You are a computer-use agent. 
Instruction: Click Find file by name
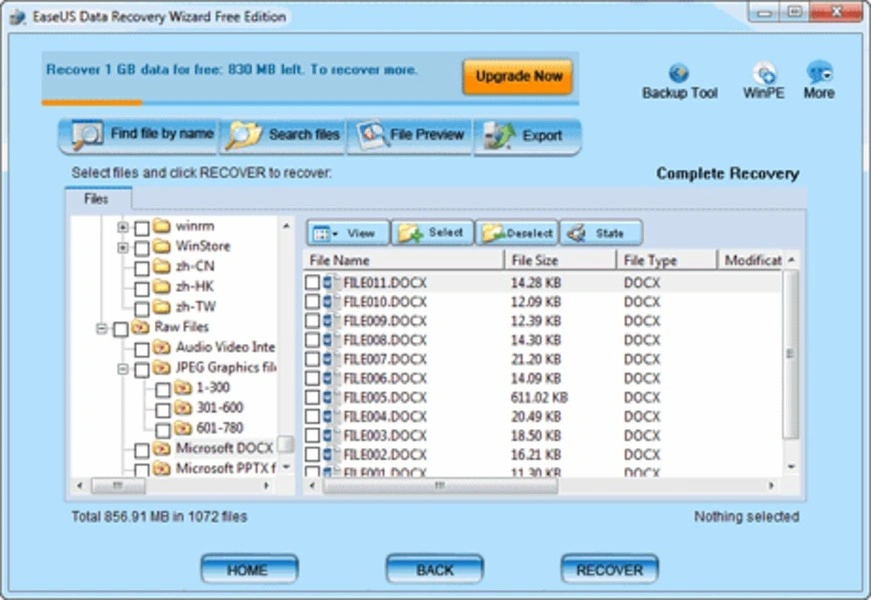139,133
